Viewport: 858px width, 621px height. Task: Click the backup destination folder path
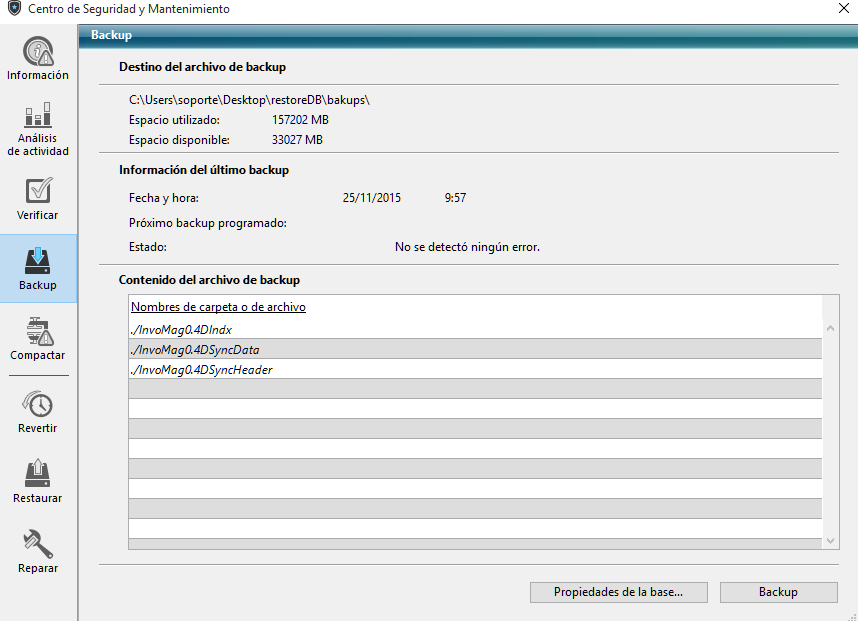click(250, 100)
